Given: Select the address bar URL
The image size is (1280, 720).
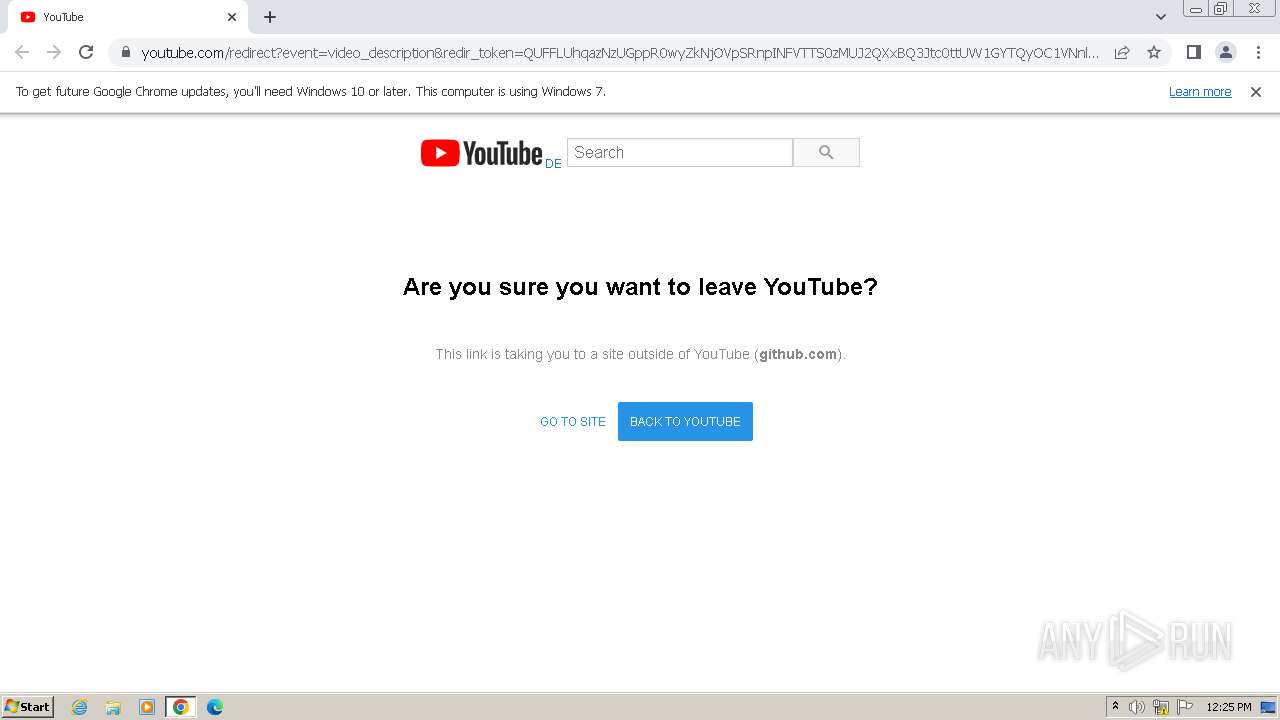Looking at the screenshot, I should [x=620, y=53].
